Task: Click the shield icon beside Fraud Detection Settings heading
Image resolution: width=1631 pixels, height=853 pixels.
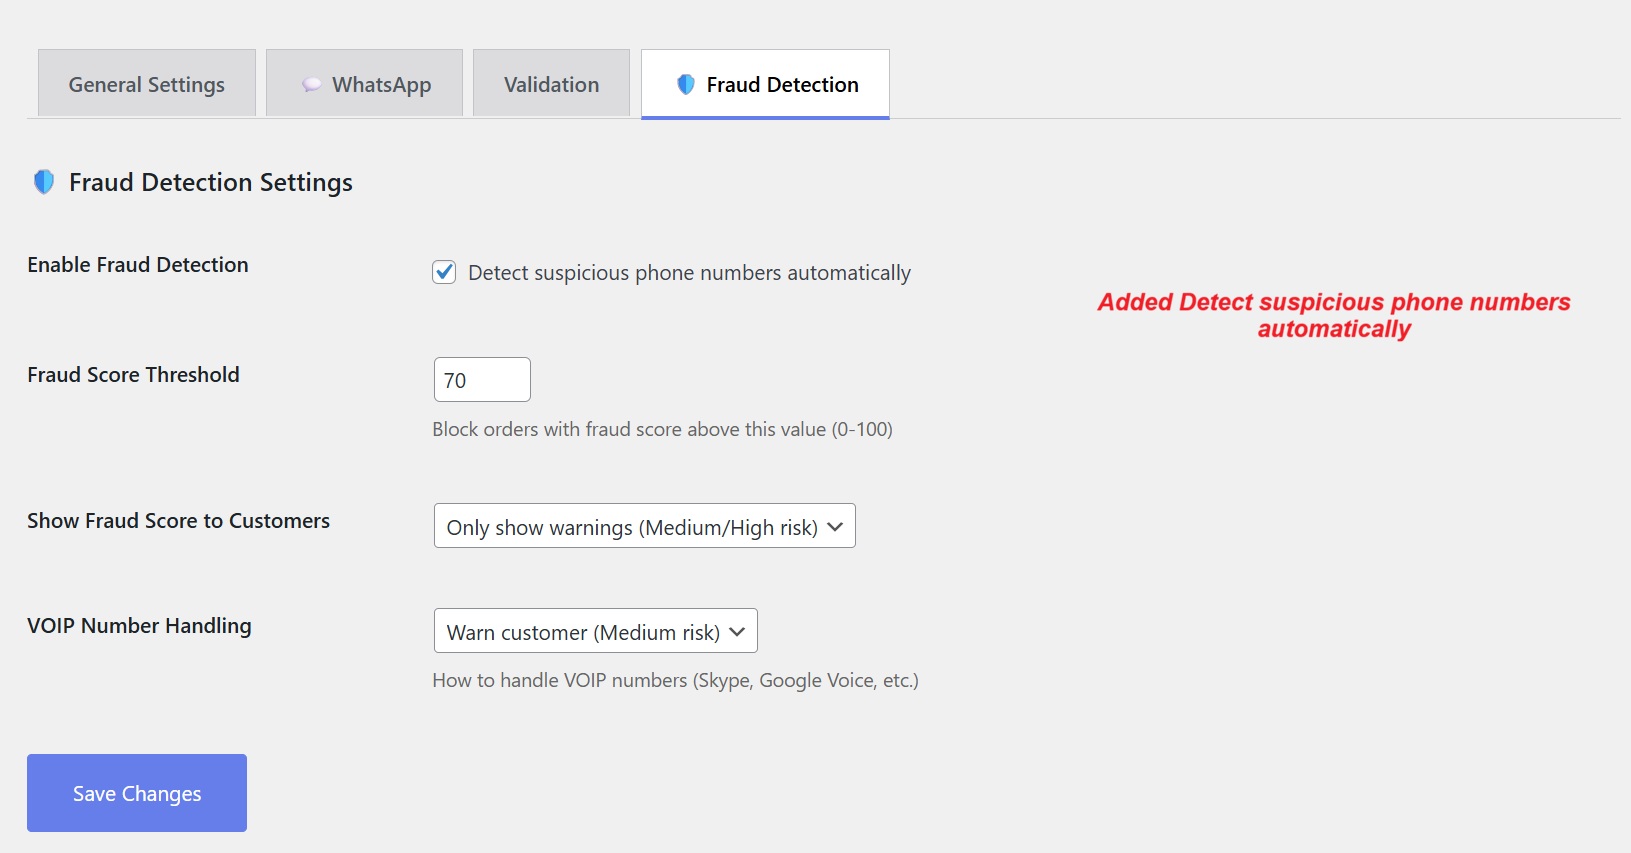Action: [44, 182]
